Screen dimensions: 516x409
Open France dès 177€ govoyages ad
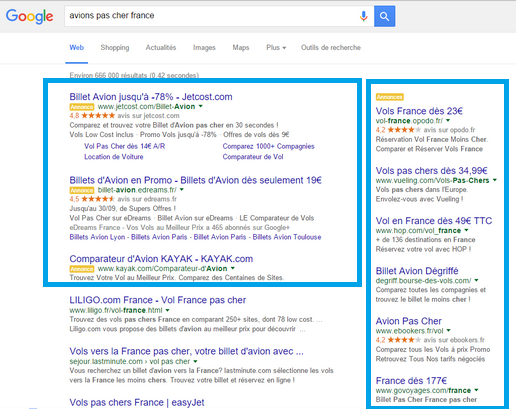411,381
